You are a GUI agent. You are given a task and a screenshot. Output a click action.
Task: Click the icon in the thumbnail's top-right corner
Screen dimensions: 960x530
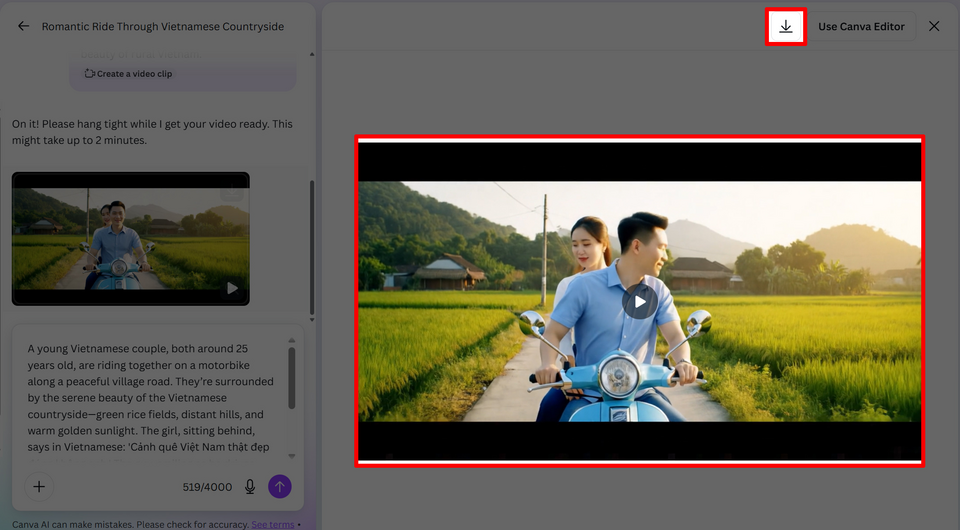[232, 192]
